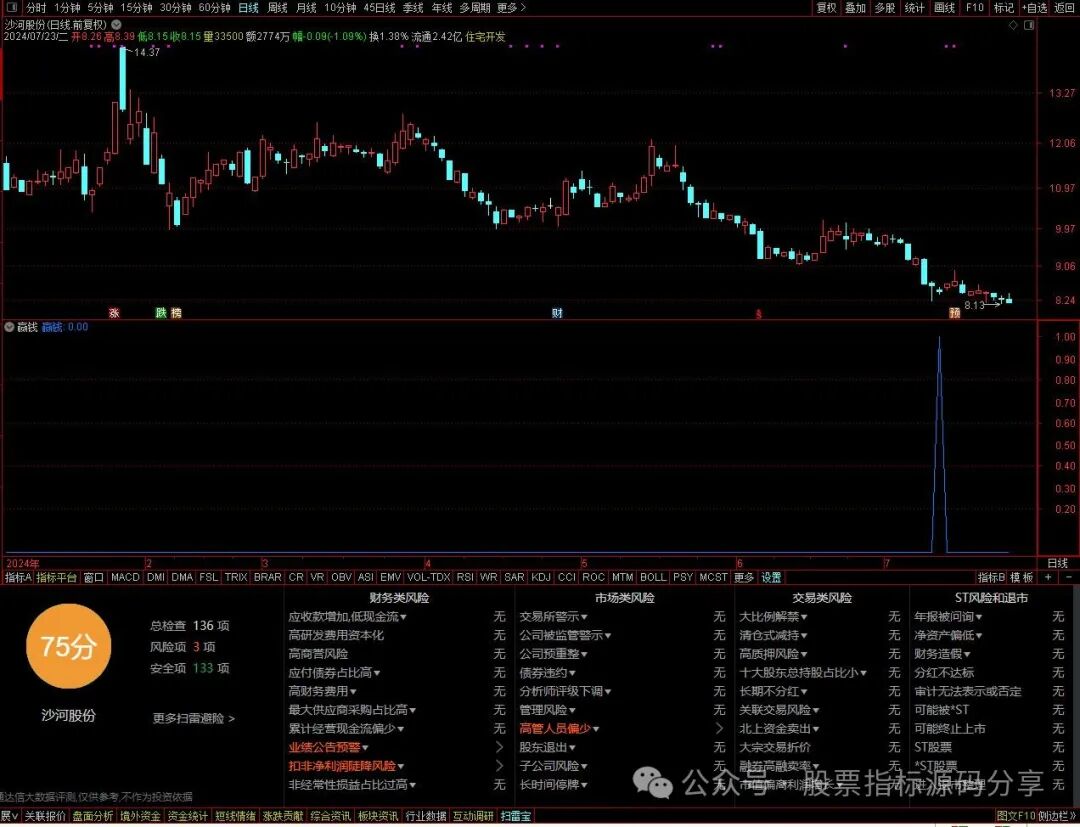
Task: Switch to 60分钟 period
Action: point(214,8)
